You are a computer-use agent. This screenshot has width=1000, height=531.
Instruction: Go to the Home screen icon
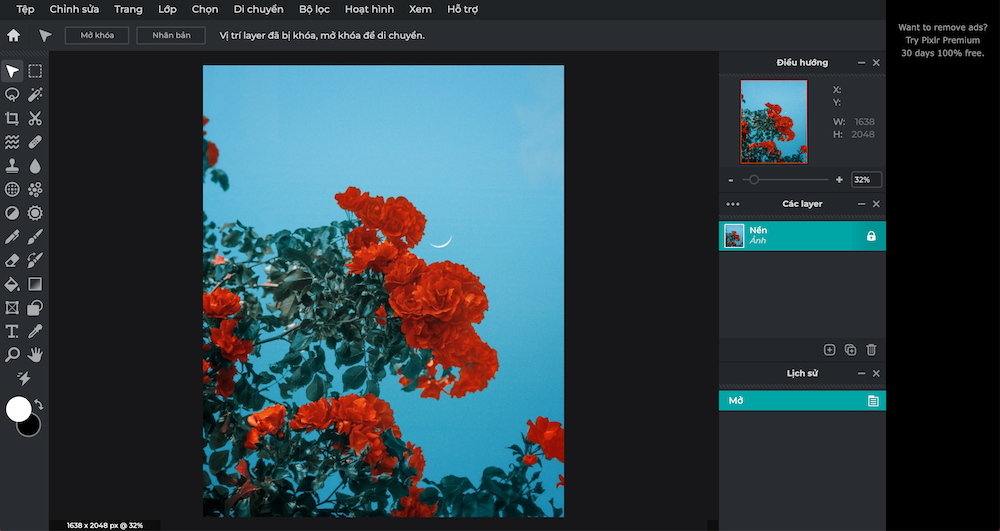(x=13, y=36)
